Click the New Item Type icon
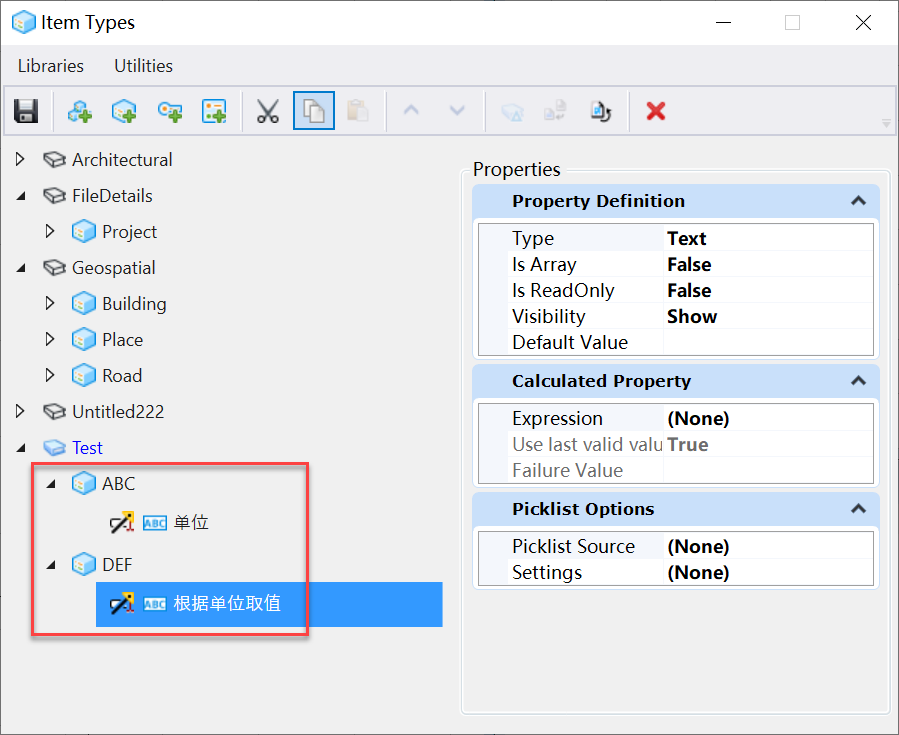The height and width of the screenshot is (735, 899). coord(124,111)
